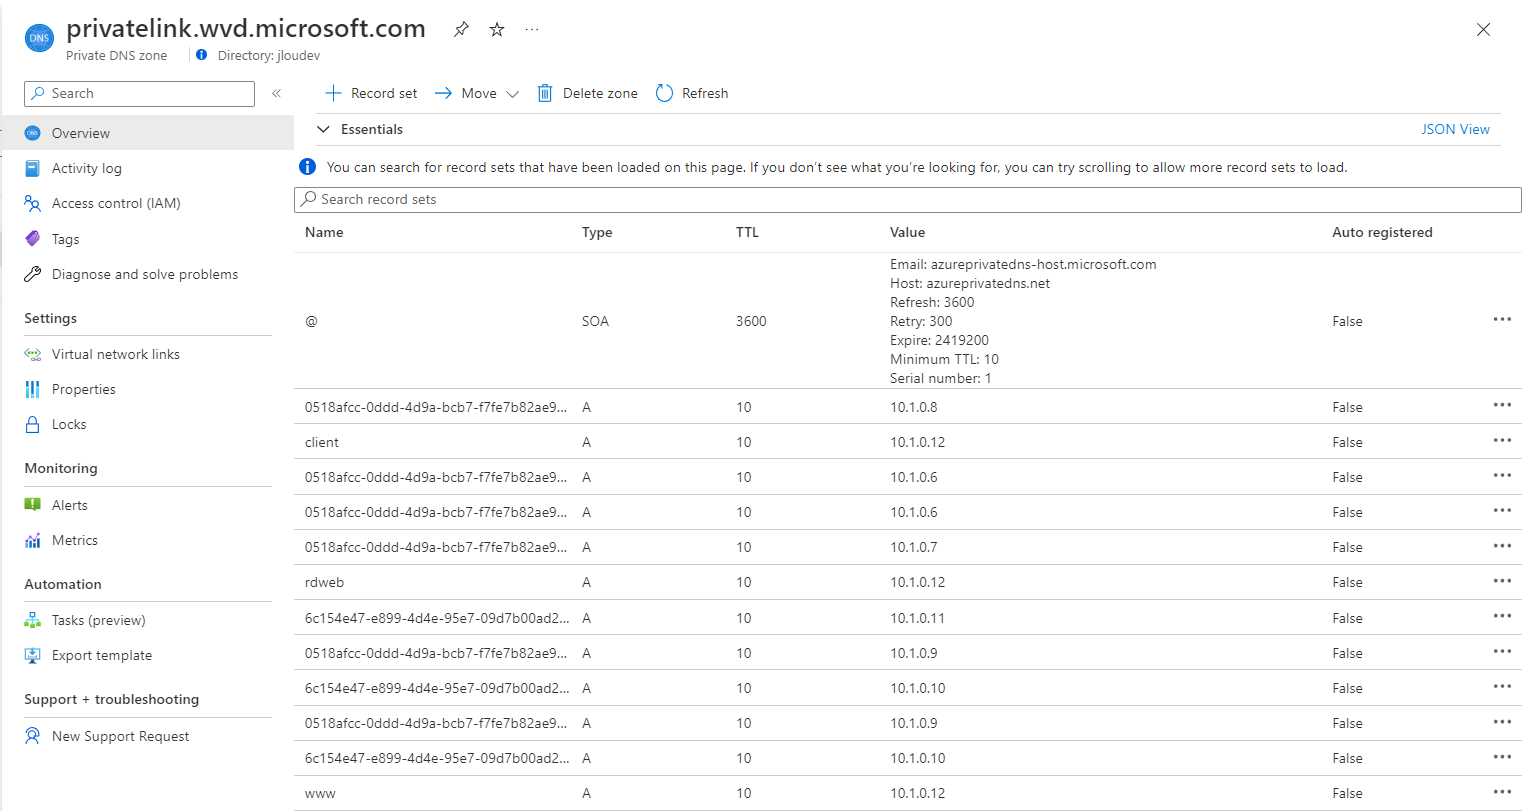Click the Auto registered column header
Screen dimensions: 1523x811
coord(1382,232)
